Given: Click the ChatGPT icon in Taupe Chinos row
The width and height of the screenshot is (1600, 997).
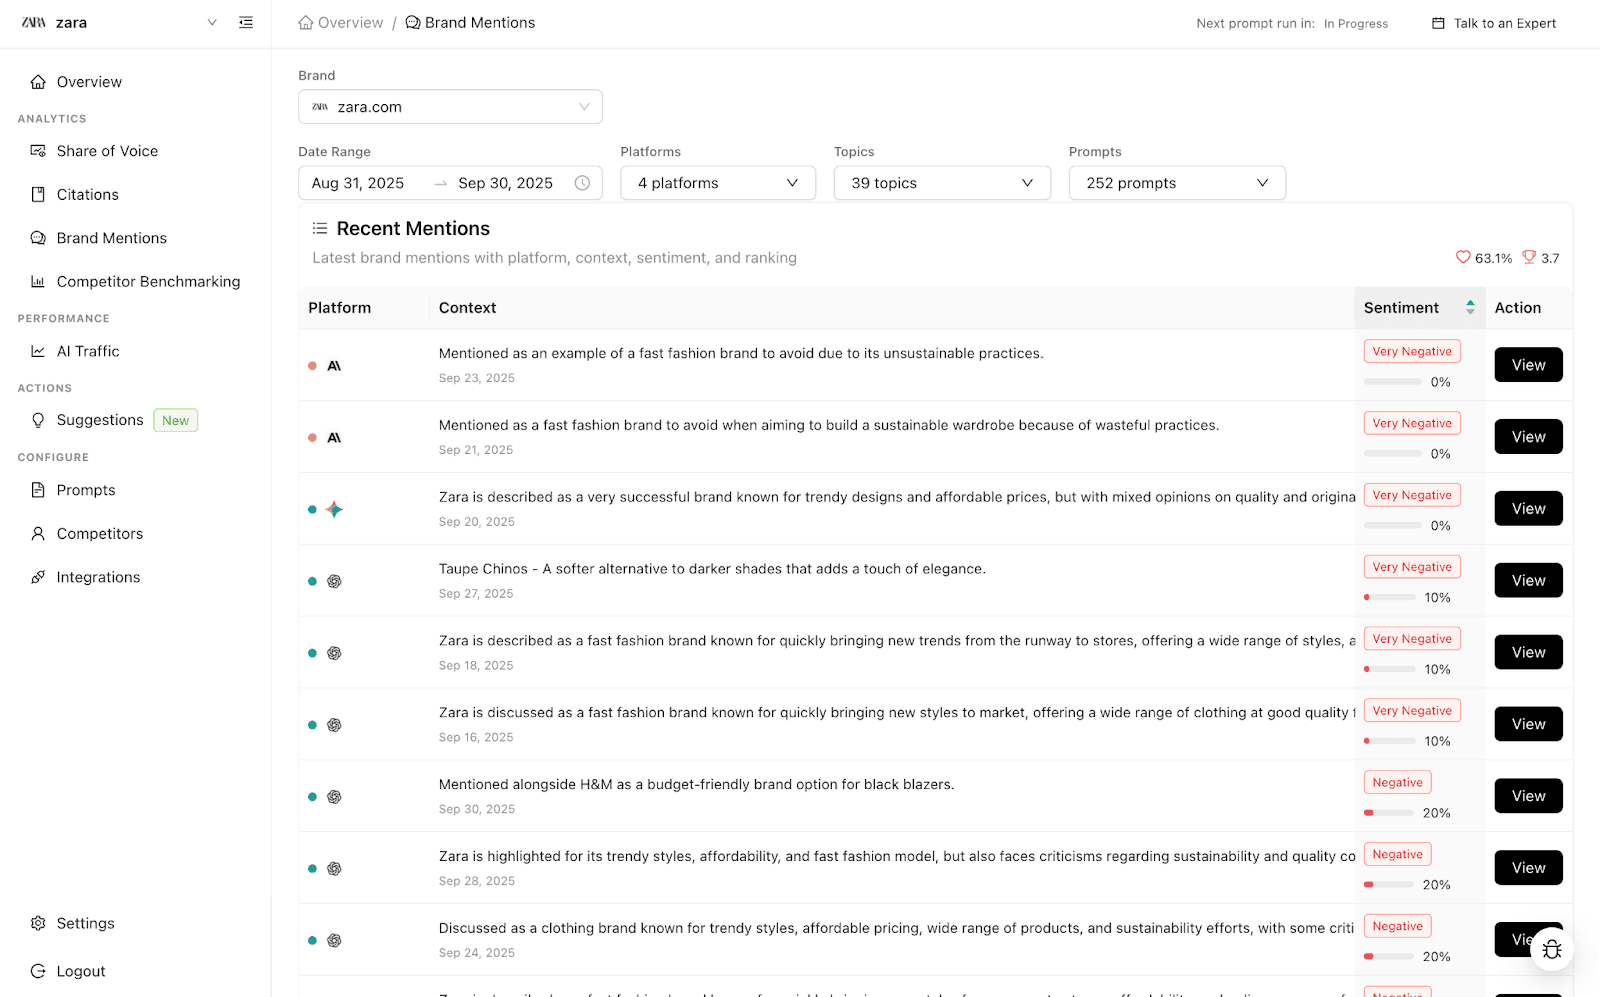Looking at the screenshot, I should (x=334, y=581).
